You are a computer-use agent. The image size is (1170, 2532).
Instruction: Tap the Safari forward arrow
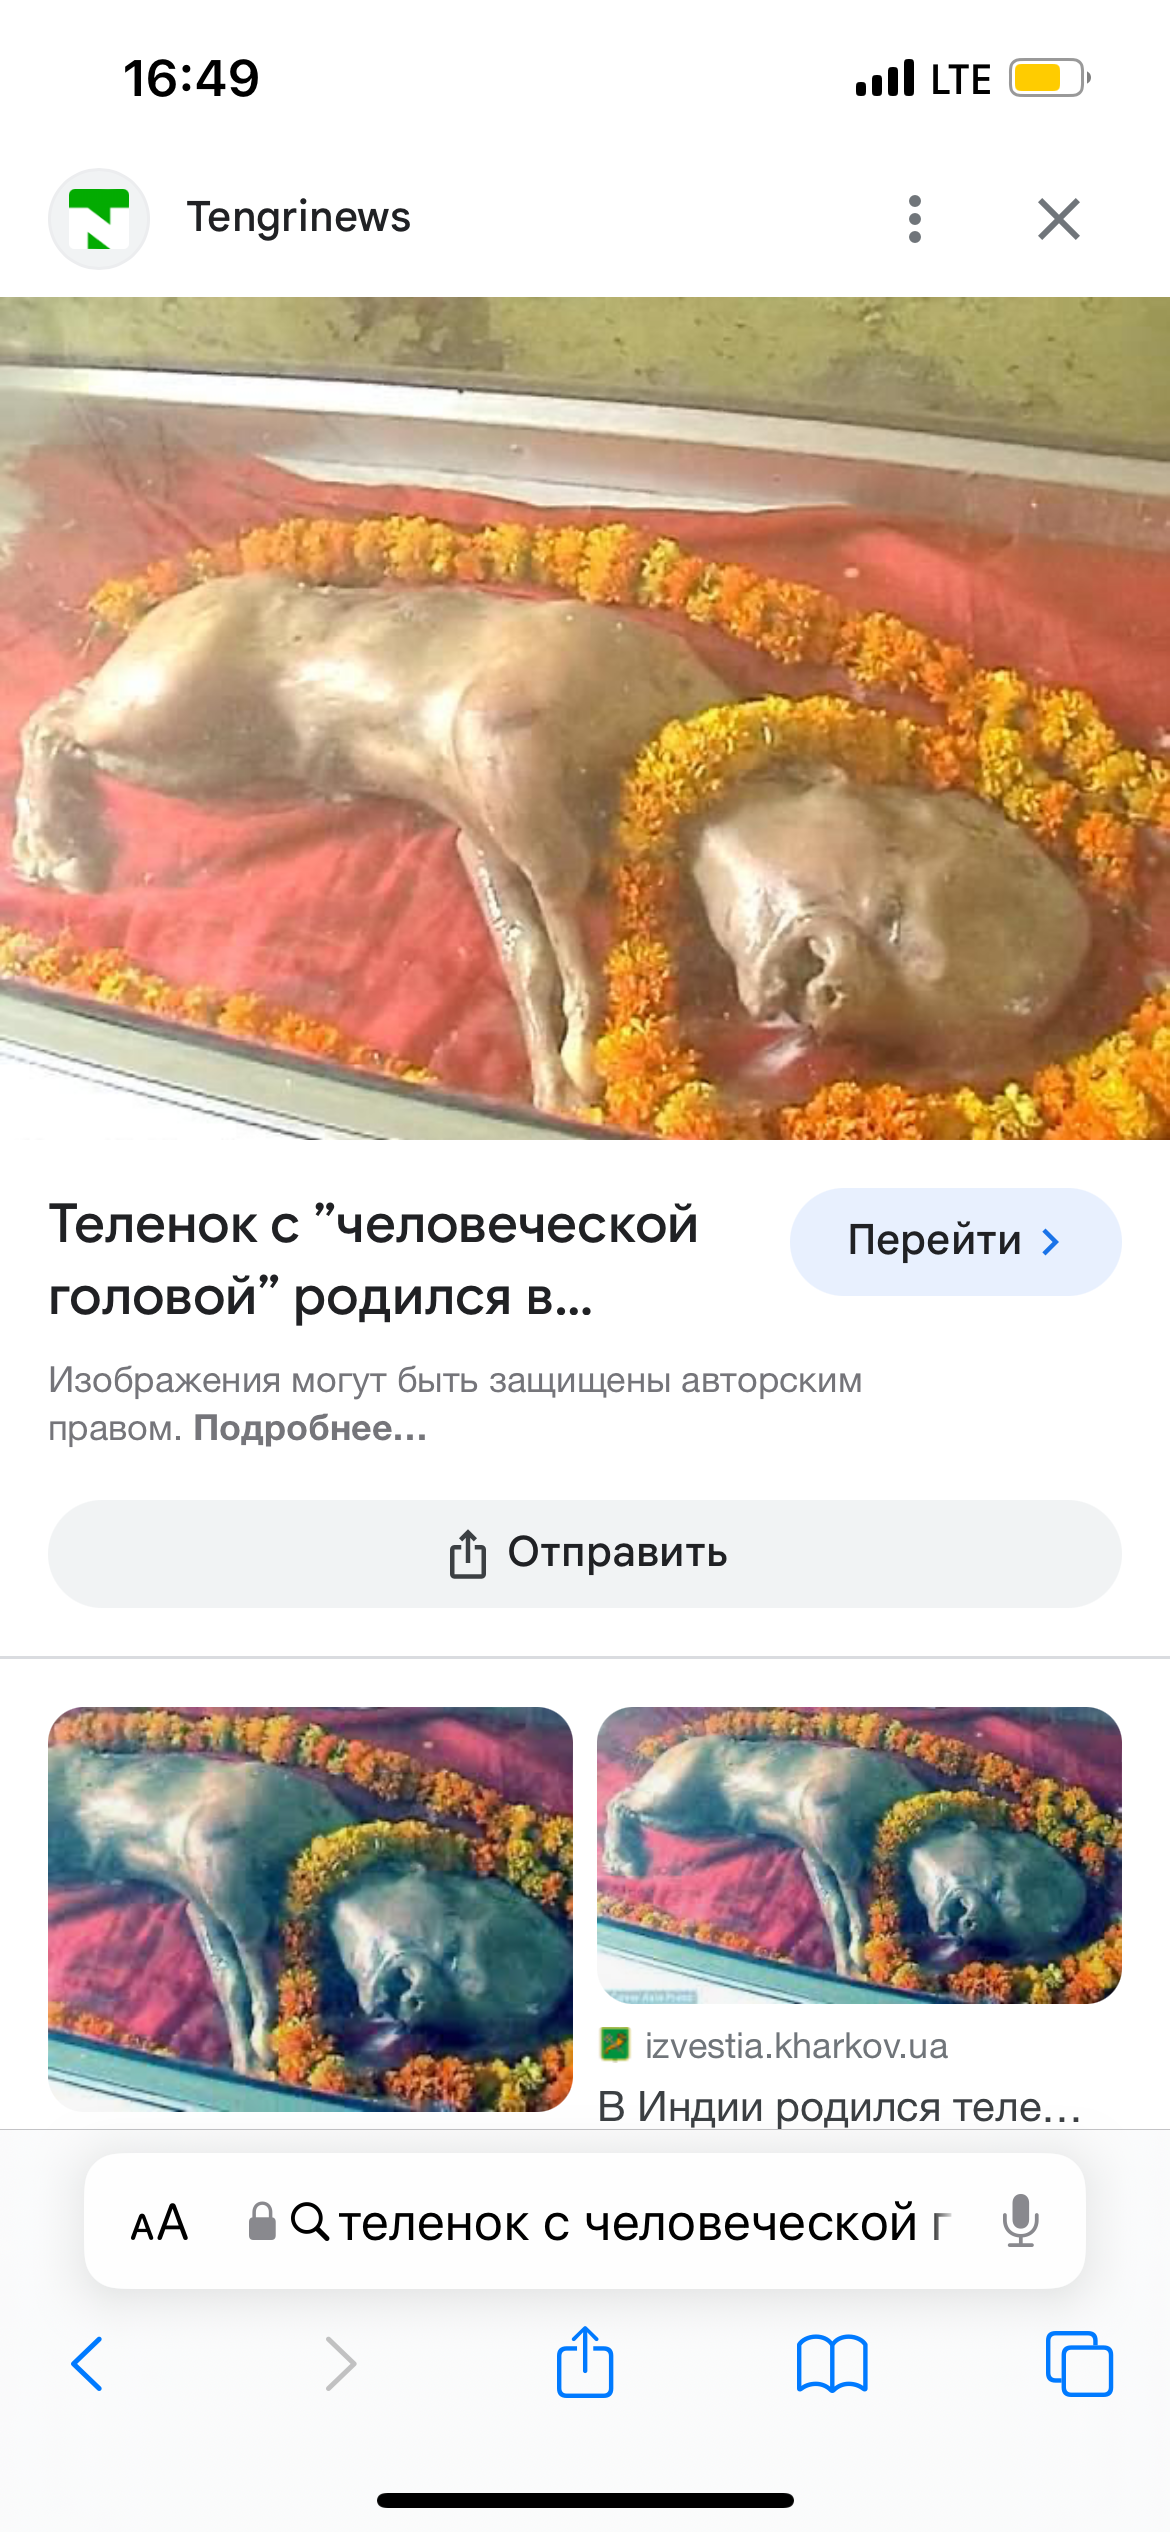340,2364
